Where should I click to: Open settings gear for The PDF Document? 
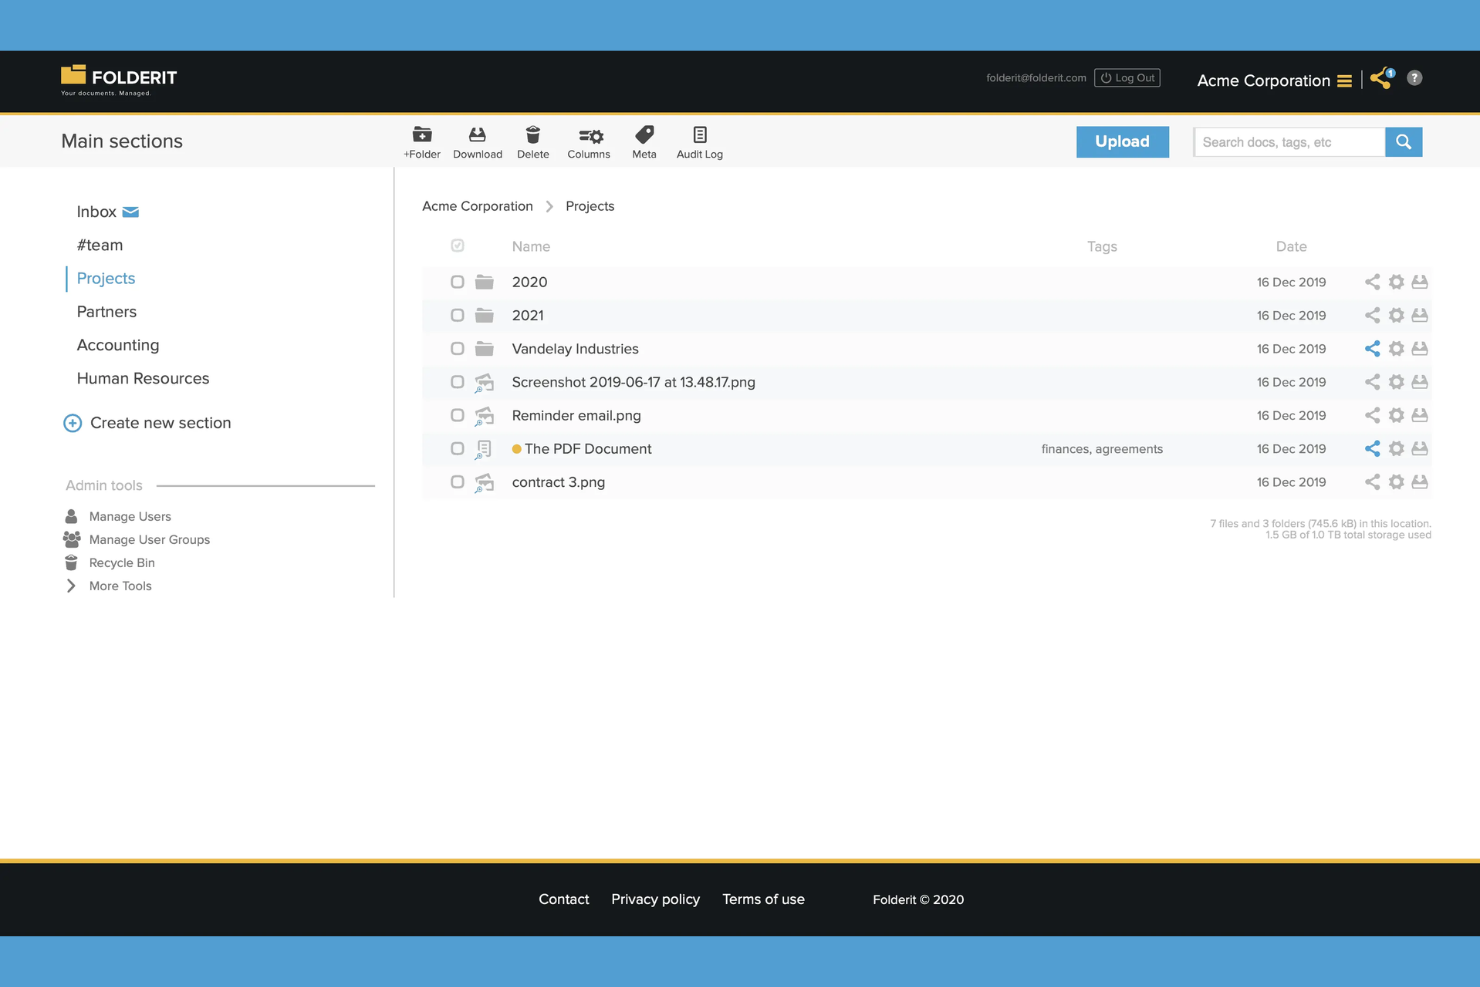1396,448
